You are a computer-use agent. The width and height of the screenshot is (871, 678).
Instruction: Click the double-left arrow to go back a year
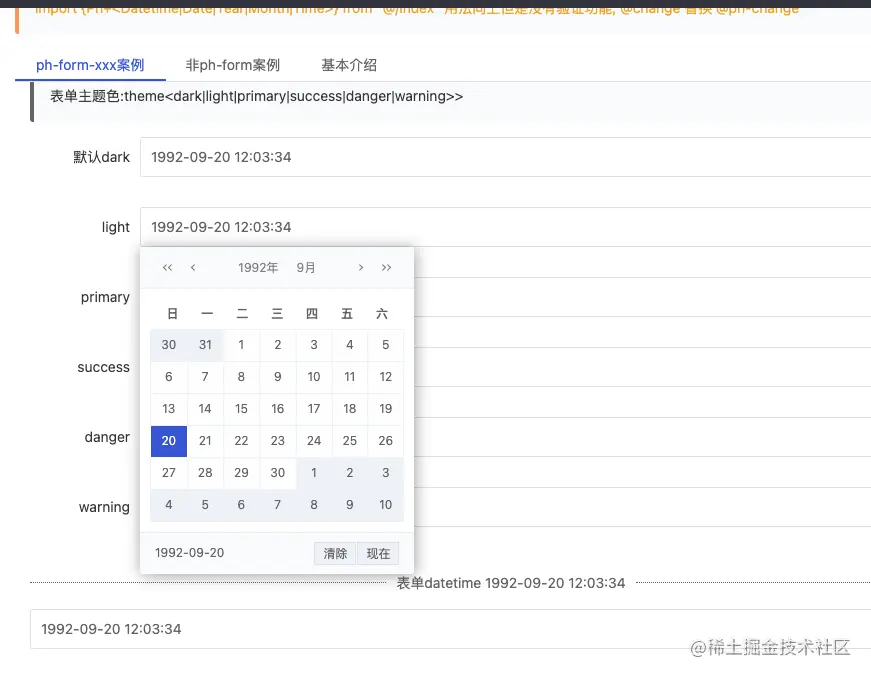click(x=167, y=267)
